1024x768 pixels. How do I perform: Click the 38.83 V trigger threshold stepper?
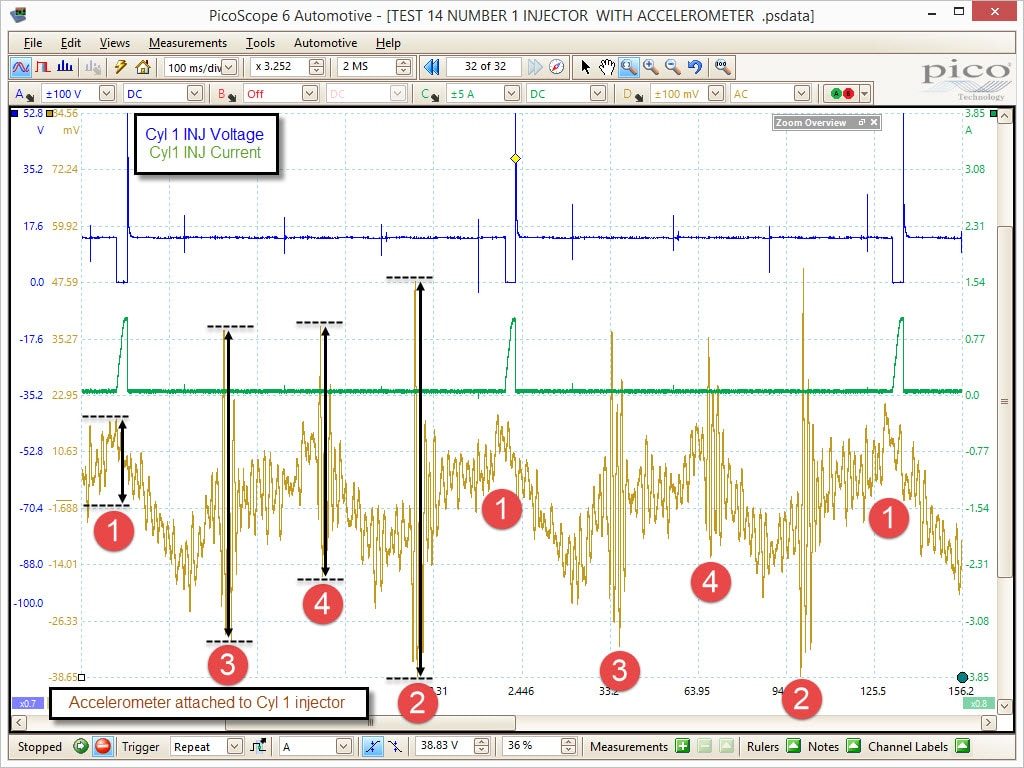(x=481, y=746)
